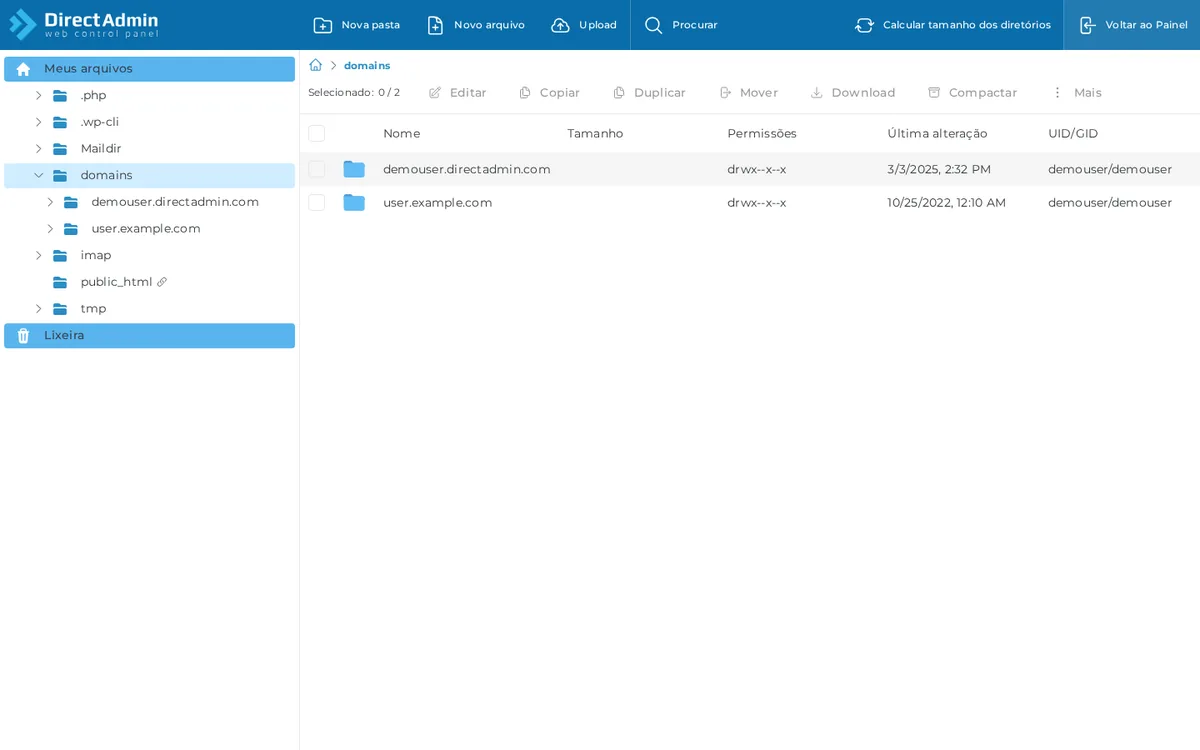Check the user.example.com row checkbox
Viewport: 1200px width, 750px height.
pos(317,202)
